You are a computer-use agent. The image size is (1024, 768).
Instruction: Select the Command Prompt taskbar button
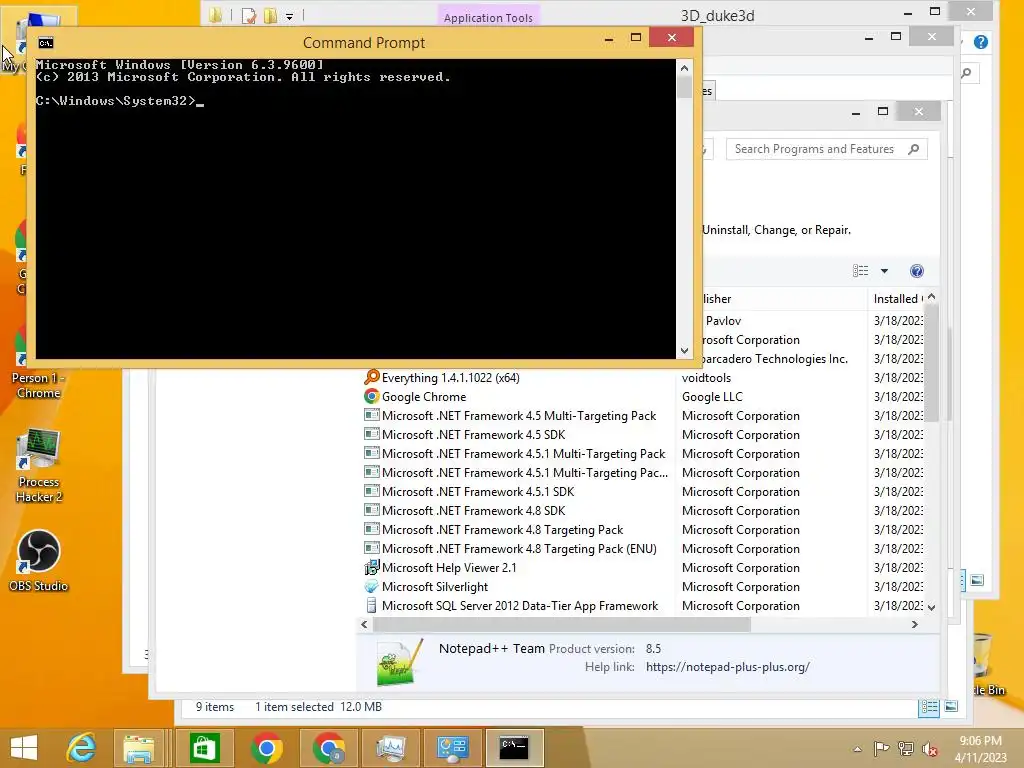click(514, 748)
